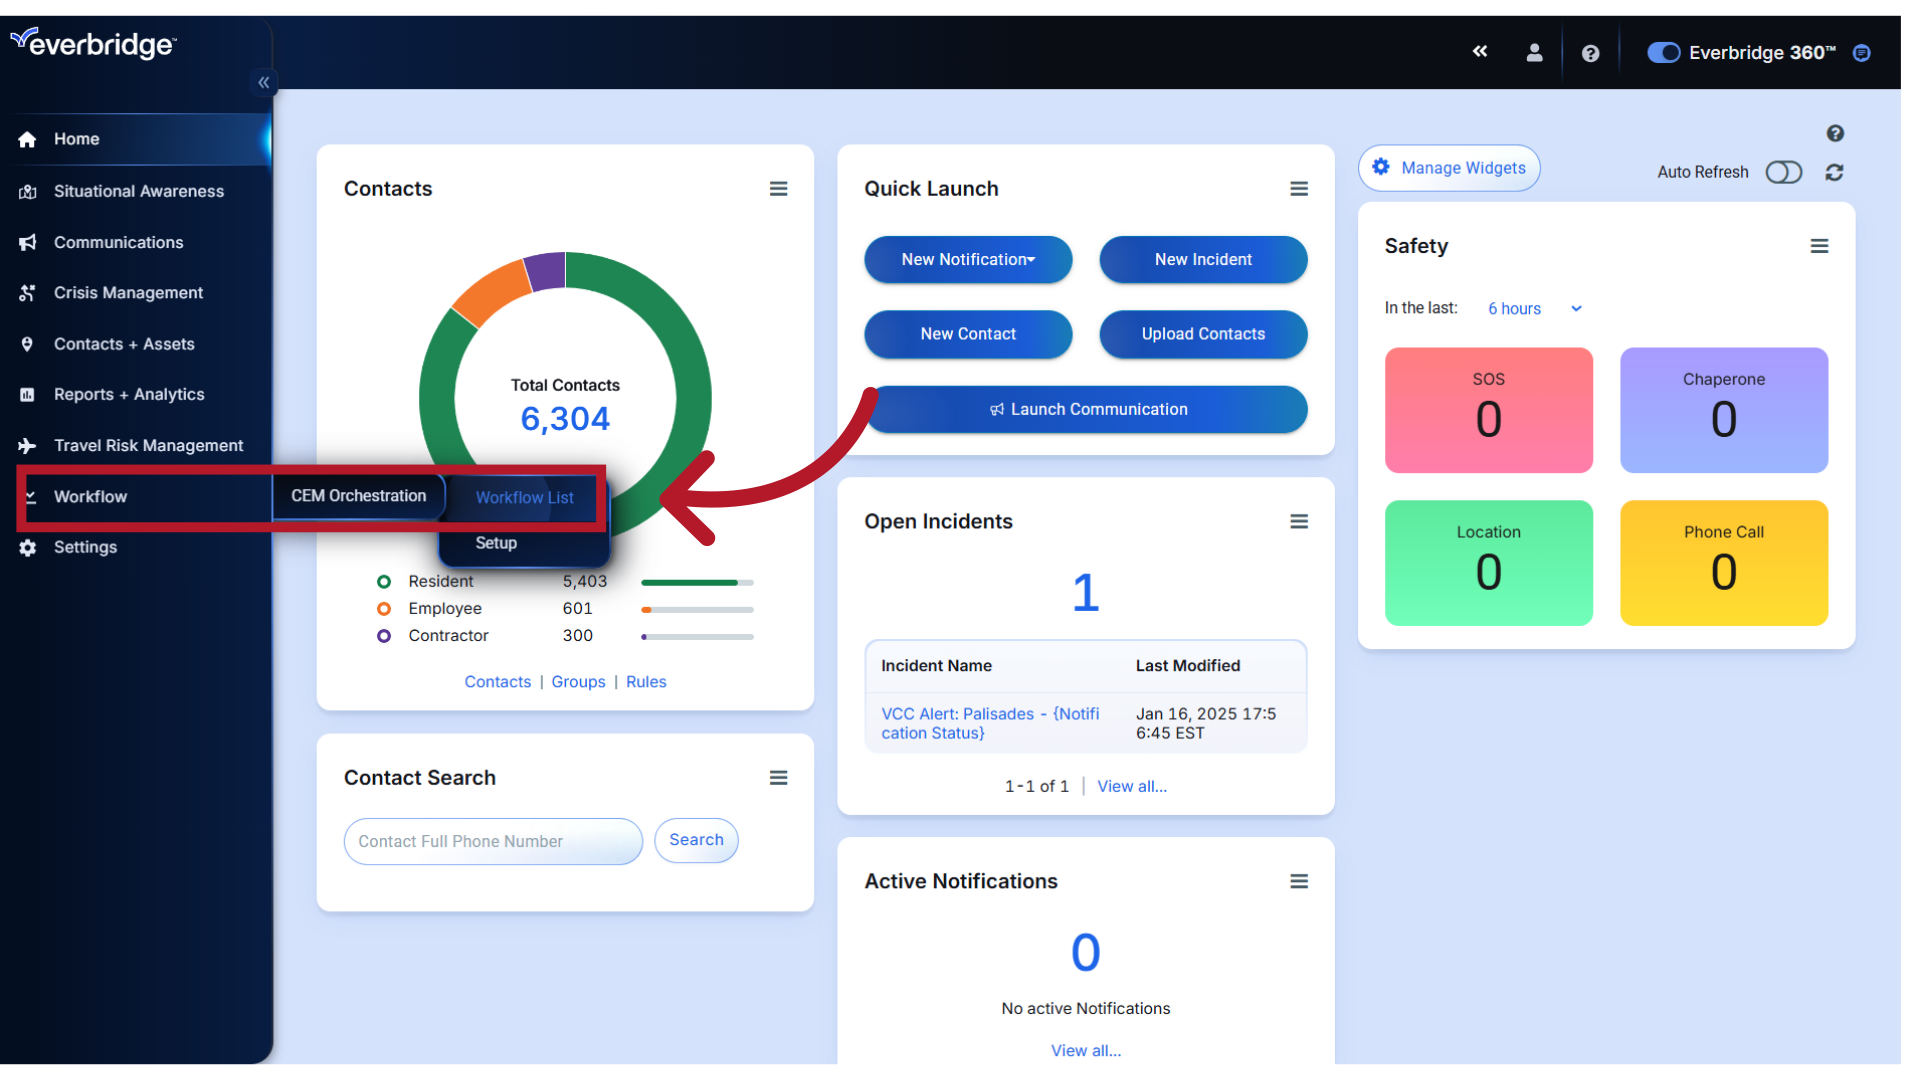Click the Communications sidebar icon

(x=28, y=241)
